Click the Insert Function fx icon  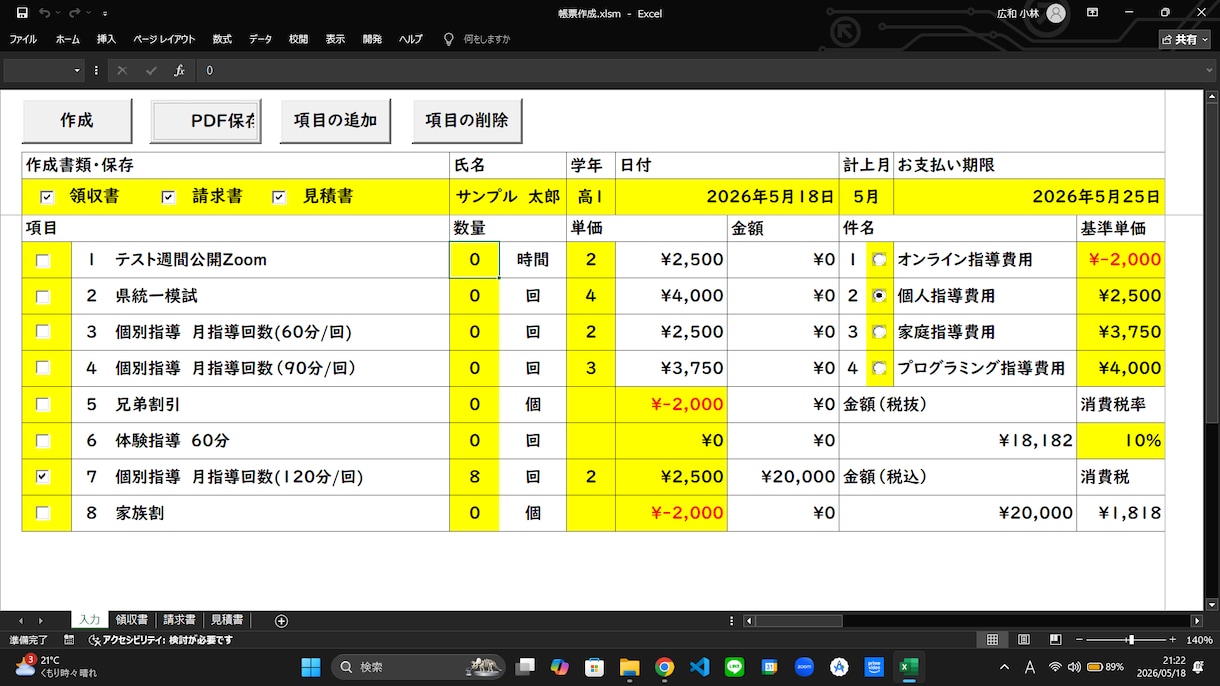click(x=180, y=70)
